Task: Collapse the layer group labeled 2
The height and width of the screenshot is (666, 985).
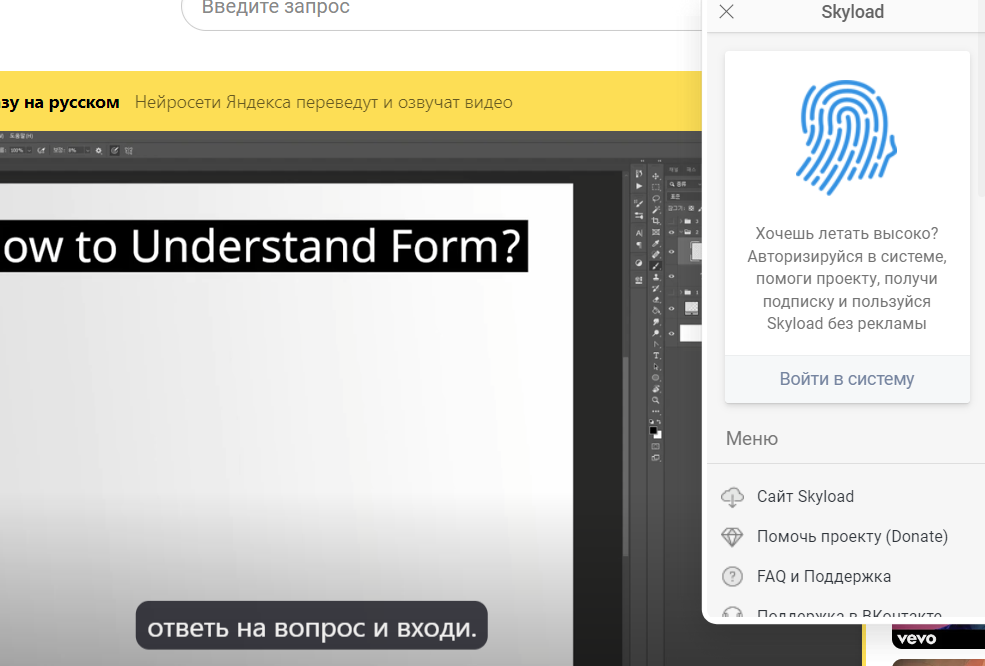Action: pyautogui.click(x=681, y=232)
